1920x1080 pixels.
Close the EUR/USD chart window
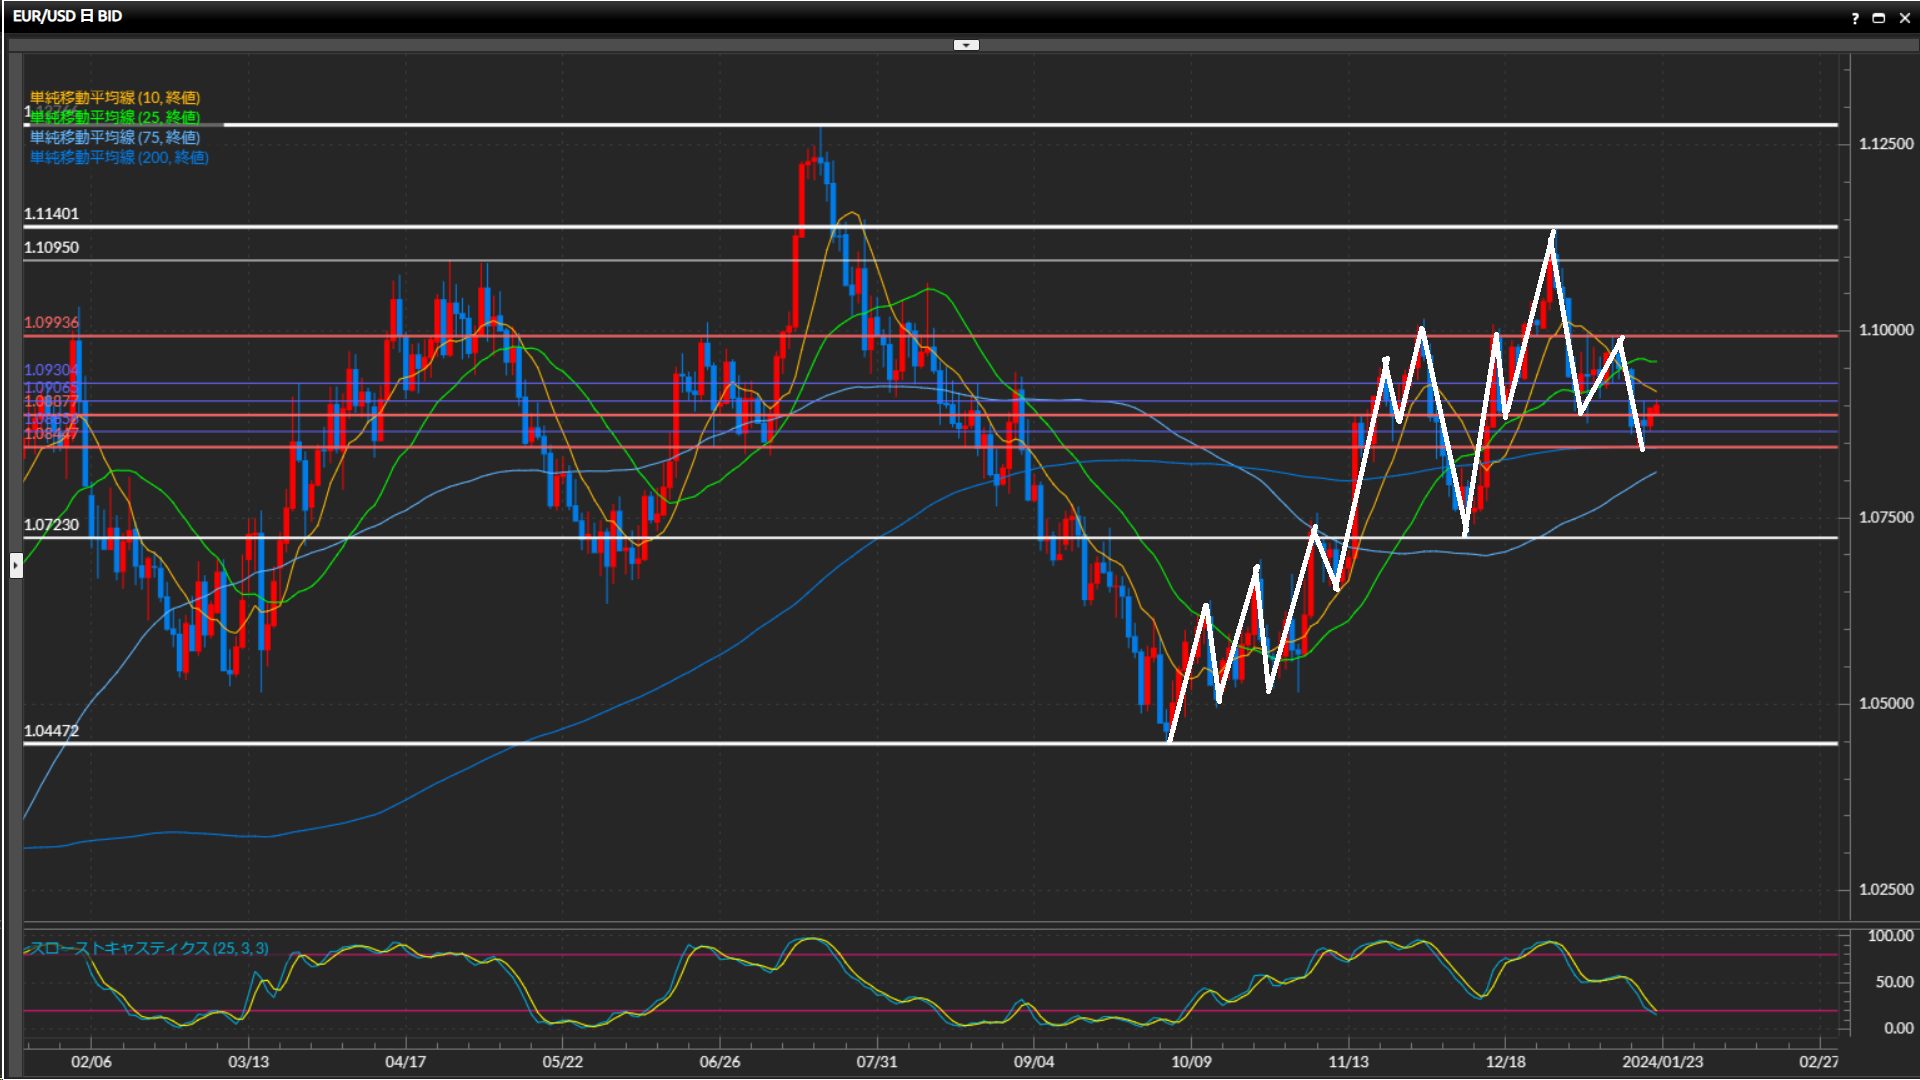tap(1905, 18)
